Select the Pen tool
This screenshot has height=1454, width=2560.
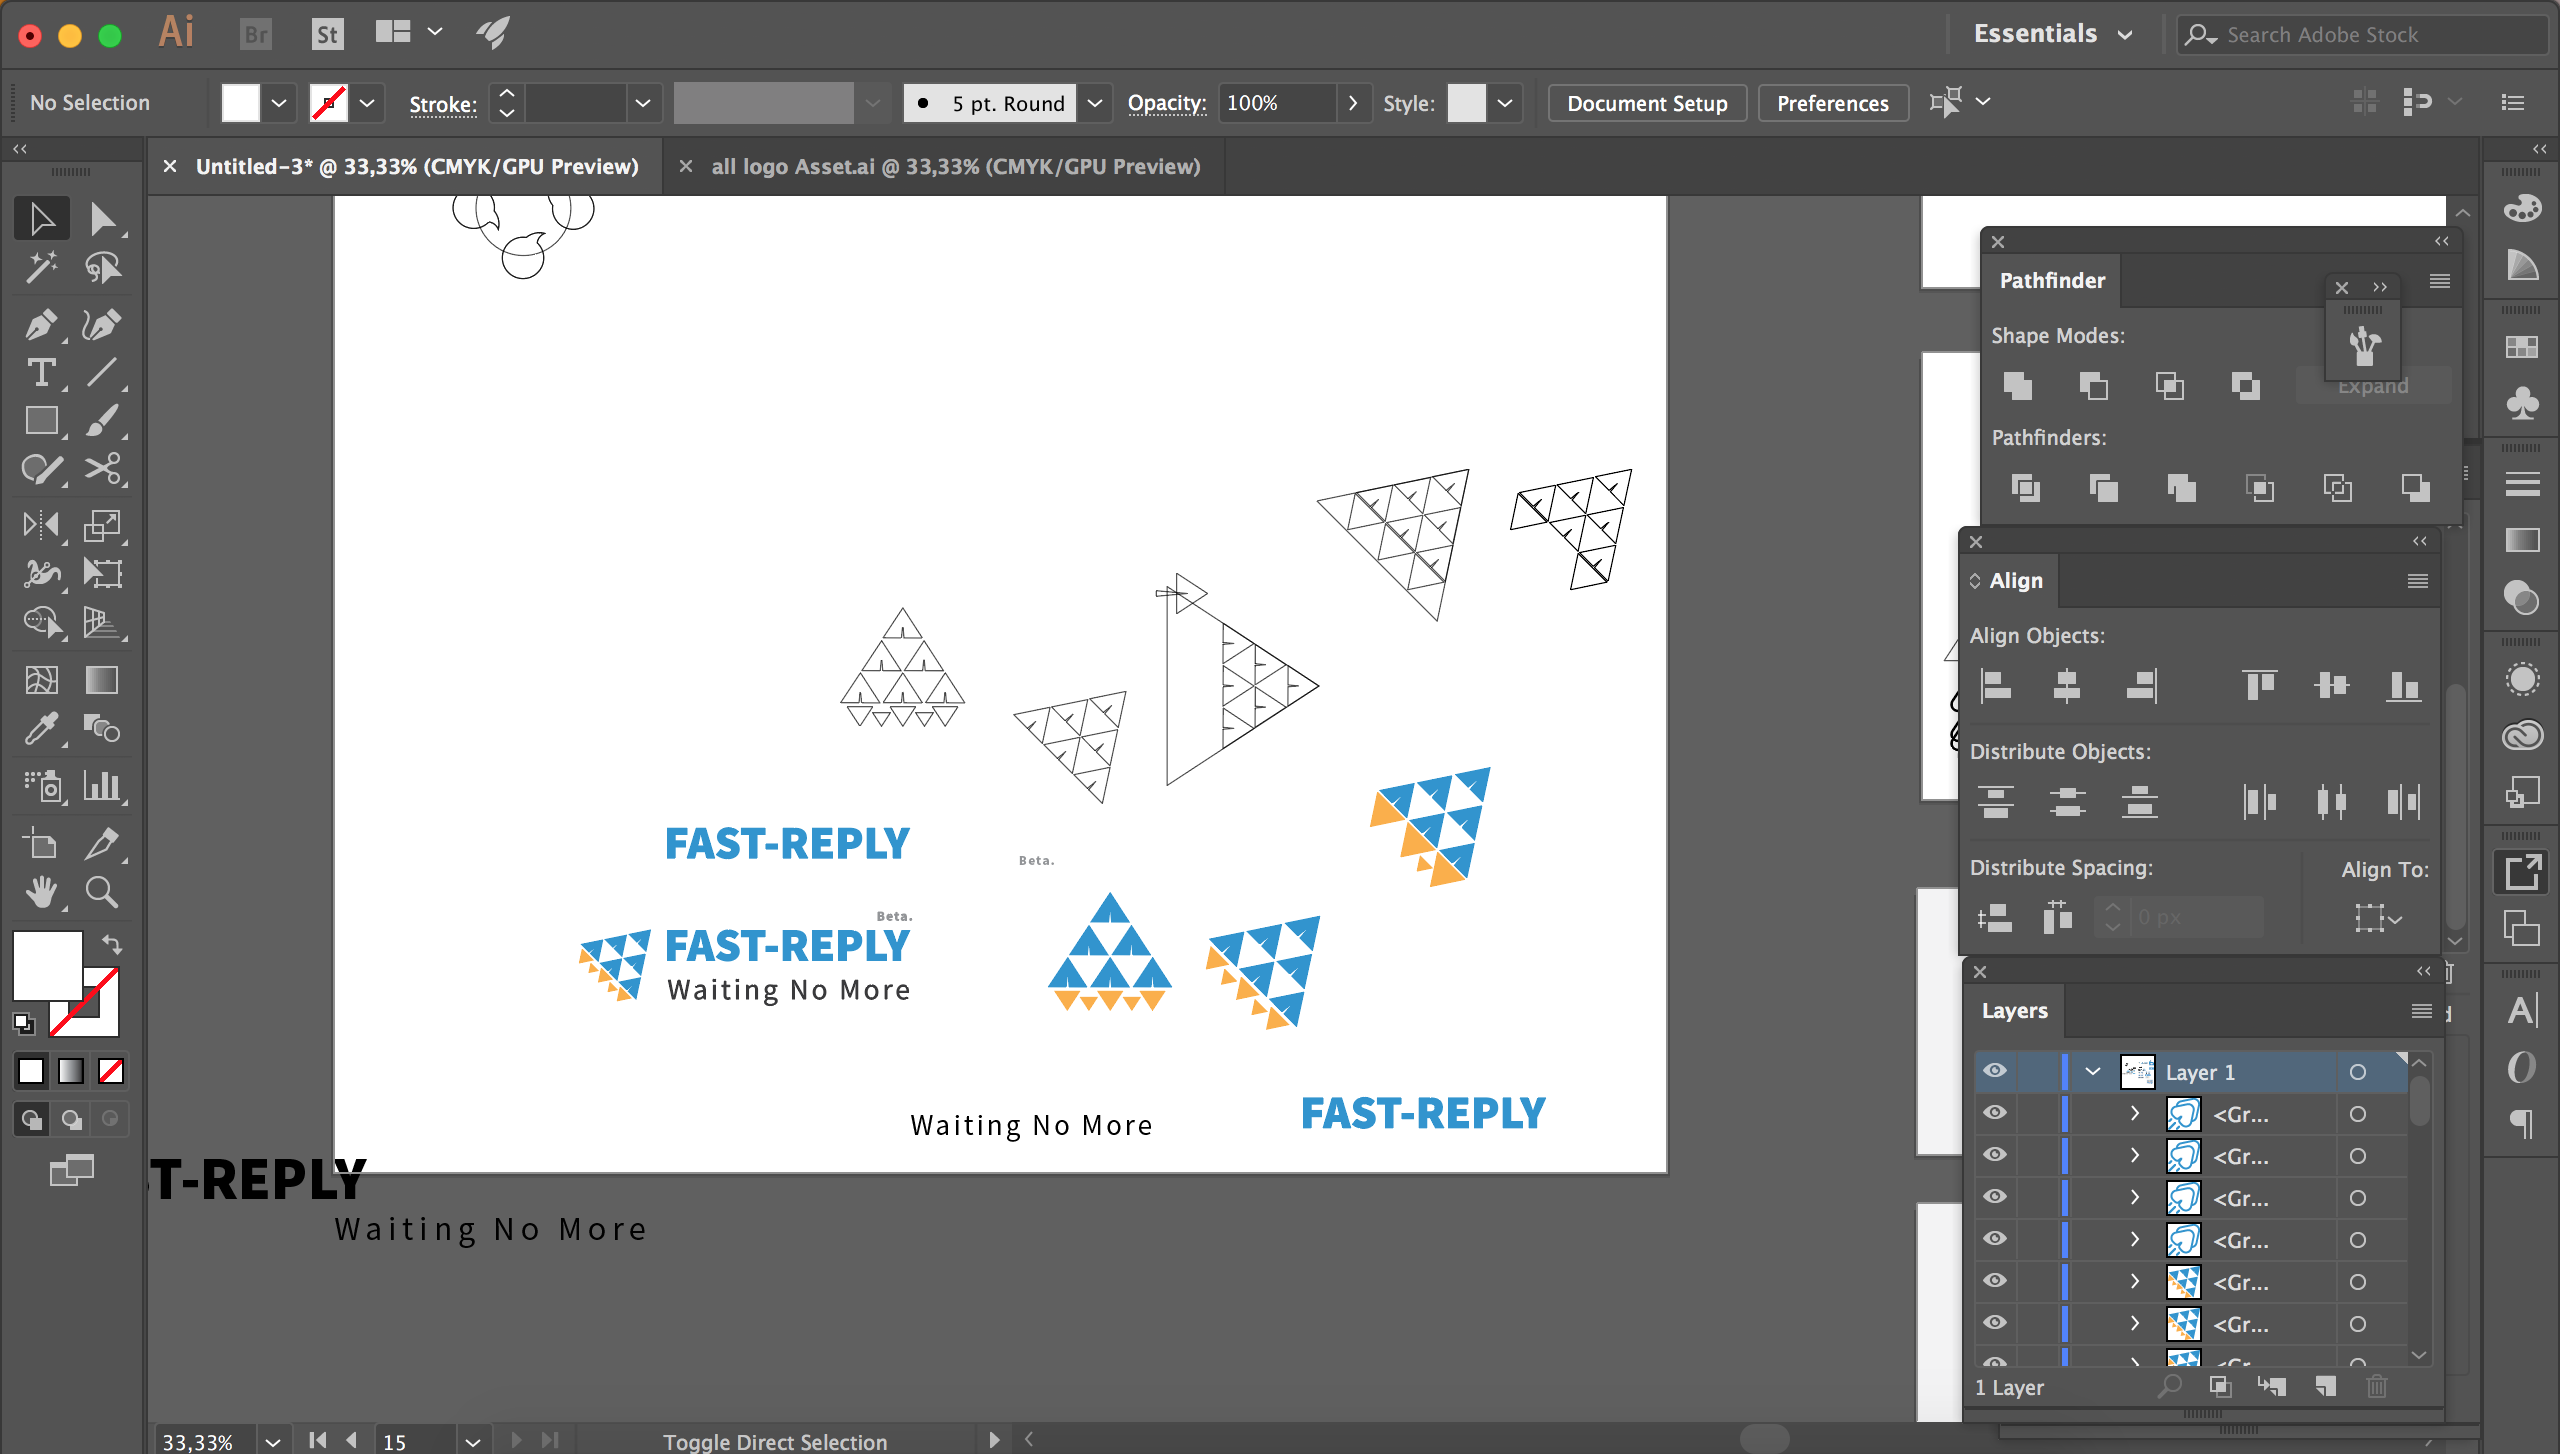coord(40,325)
